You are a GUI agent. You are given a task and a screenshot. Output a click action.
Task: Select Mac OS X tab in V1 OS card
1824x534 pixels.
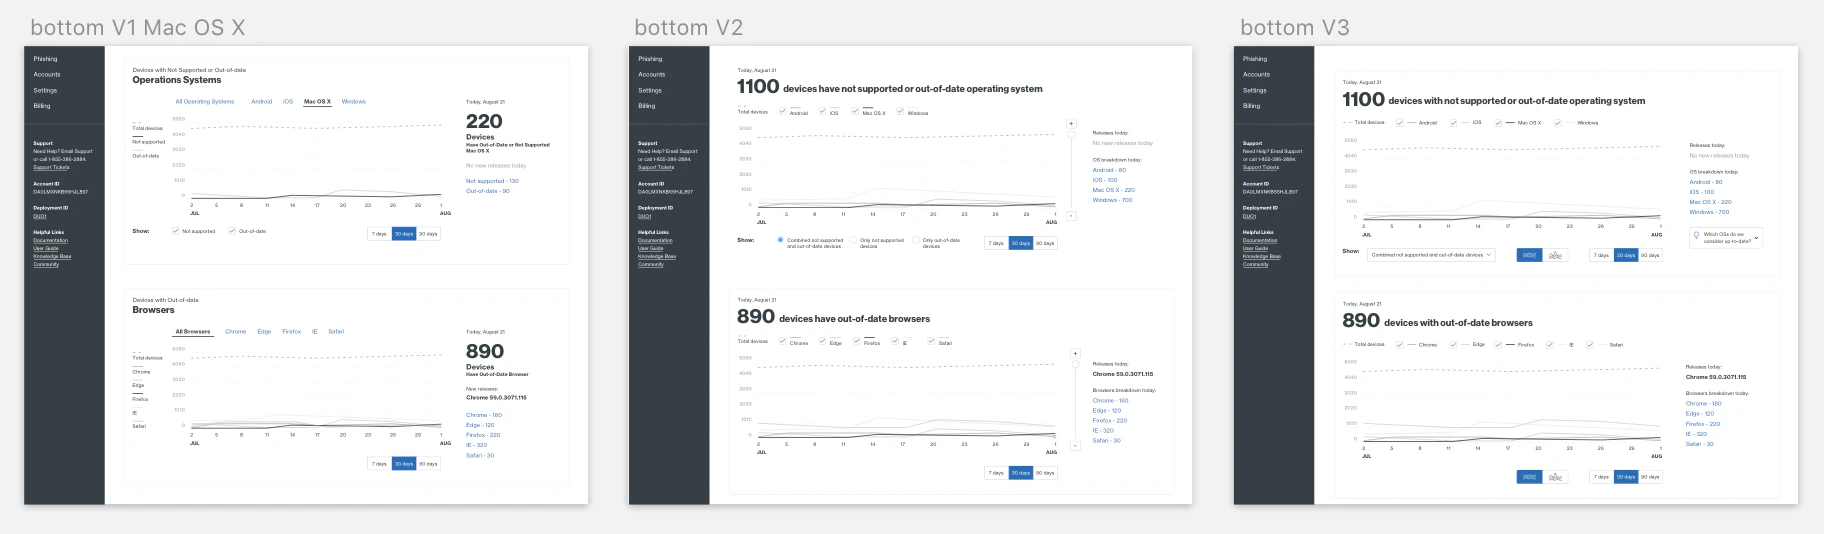[x=317, y=101]
